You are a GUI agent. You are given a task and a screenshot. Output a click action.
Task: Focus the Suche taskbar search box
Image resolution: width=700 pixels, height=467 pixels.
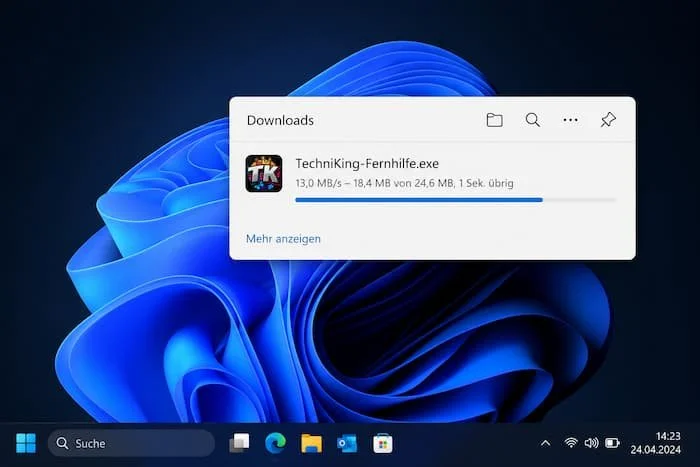[x=131, y=443]
